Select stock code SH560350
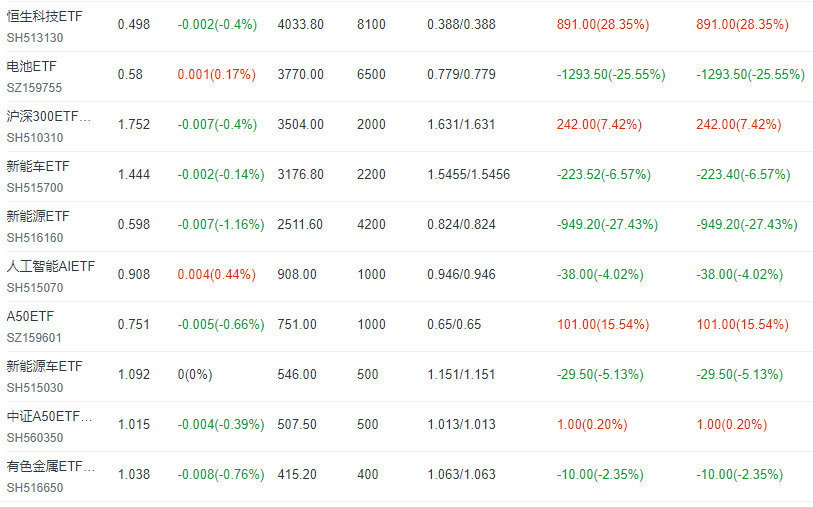Screen dimensions: 813x507 (x=35, y=438)
